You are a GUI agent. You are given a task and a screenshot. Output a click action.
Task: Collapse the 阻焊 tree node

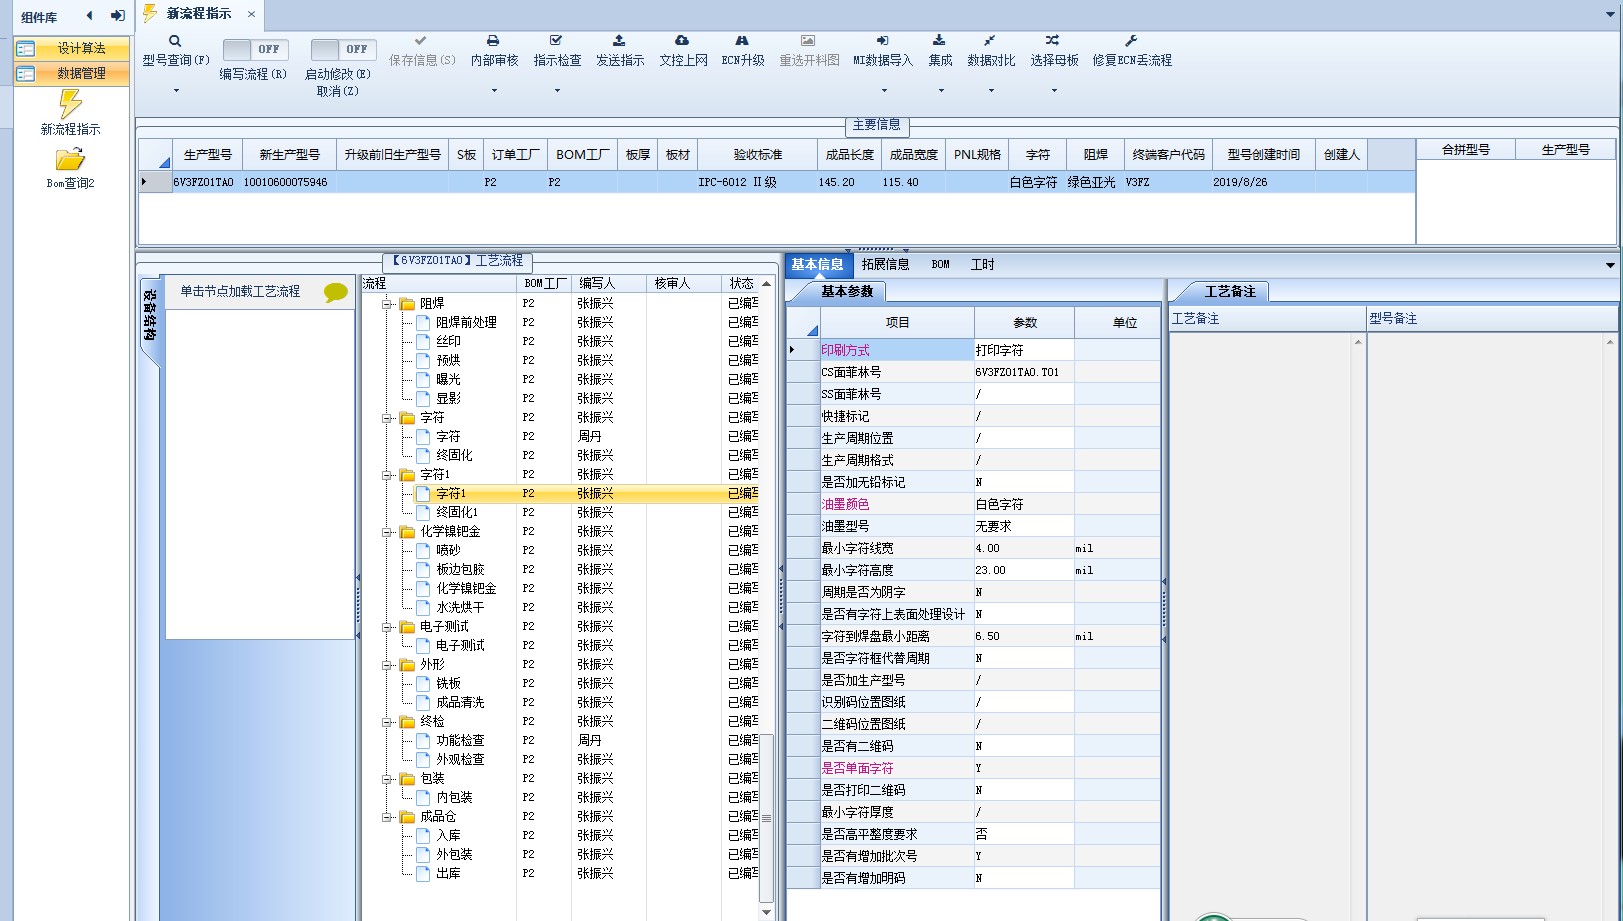tap(387, 304)
